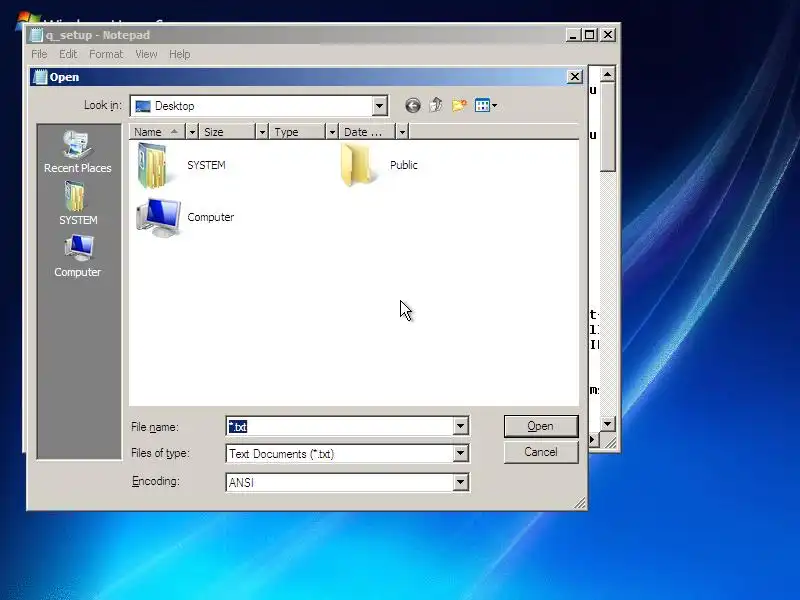Create a new folder icon
The height and width of the screenshot is (600, 800).
click(x=459, y=105)
